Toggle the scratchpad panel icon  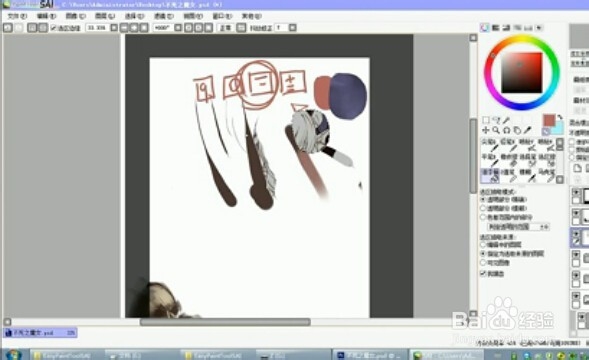(539, 28)
